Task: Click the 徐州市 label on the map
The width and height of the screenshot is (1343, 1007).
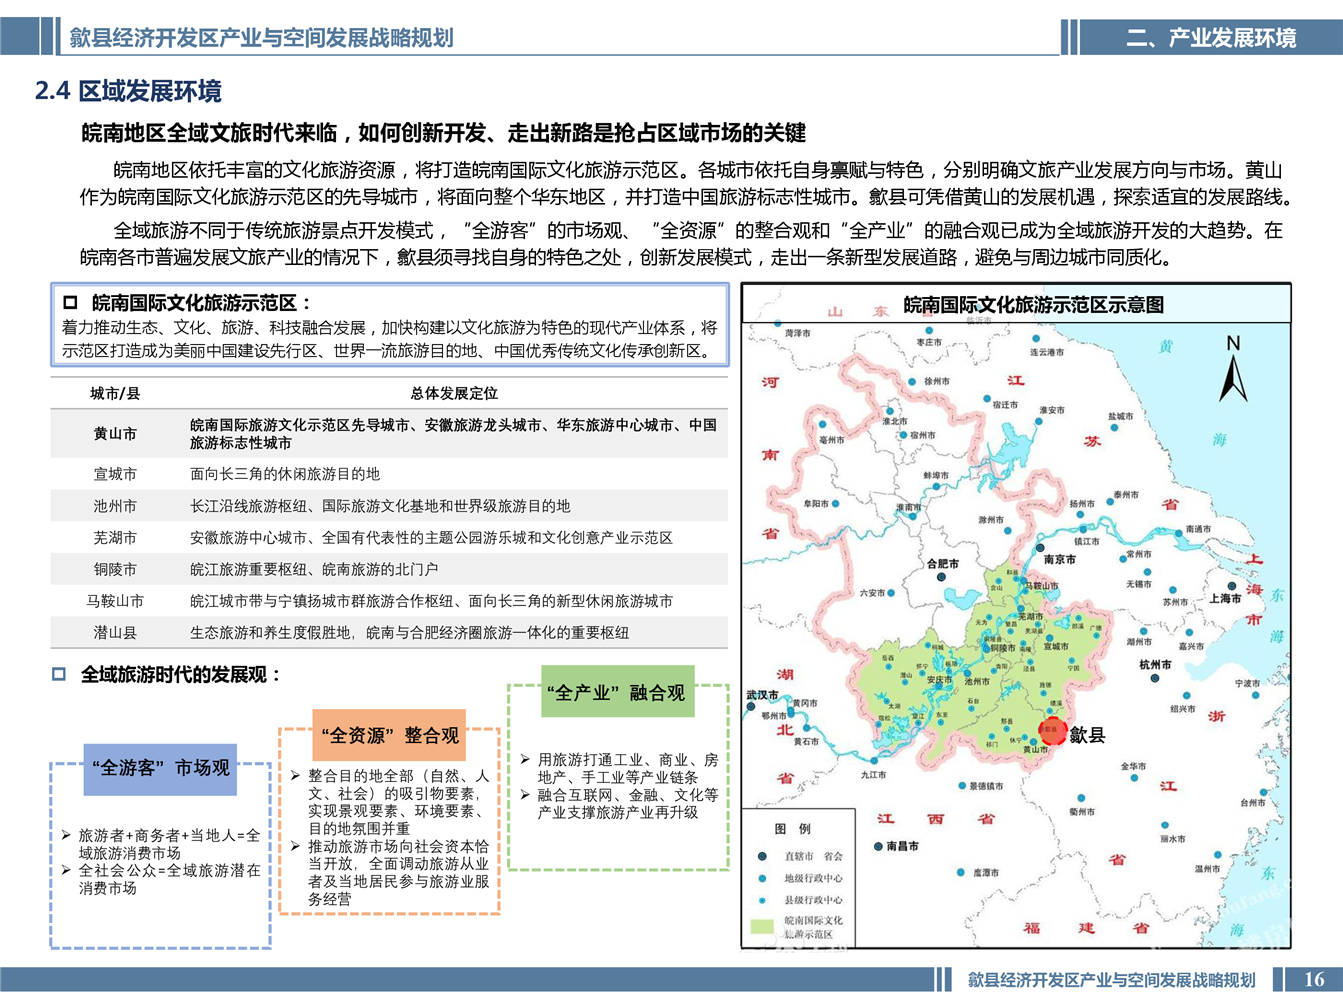Action: pyautogui.click(x=937, y=381)
